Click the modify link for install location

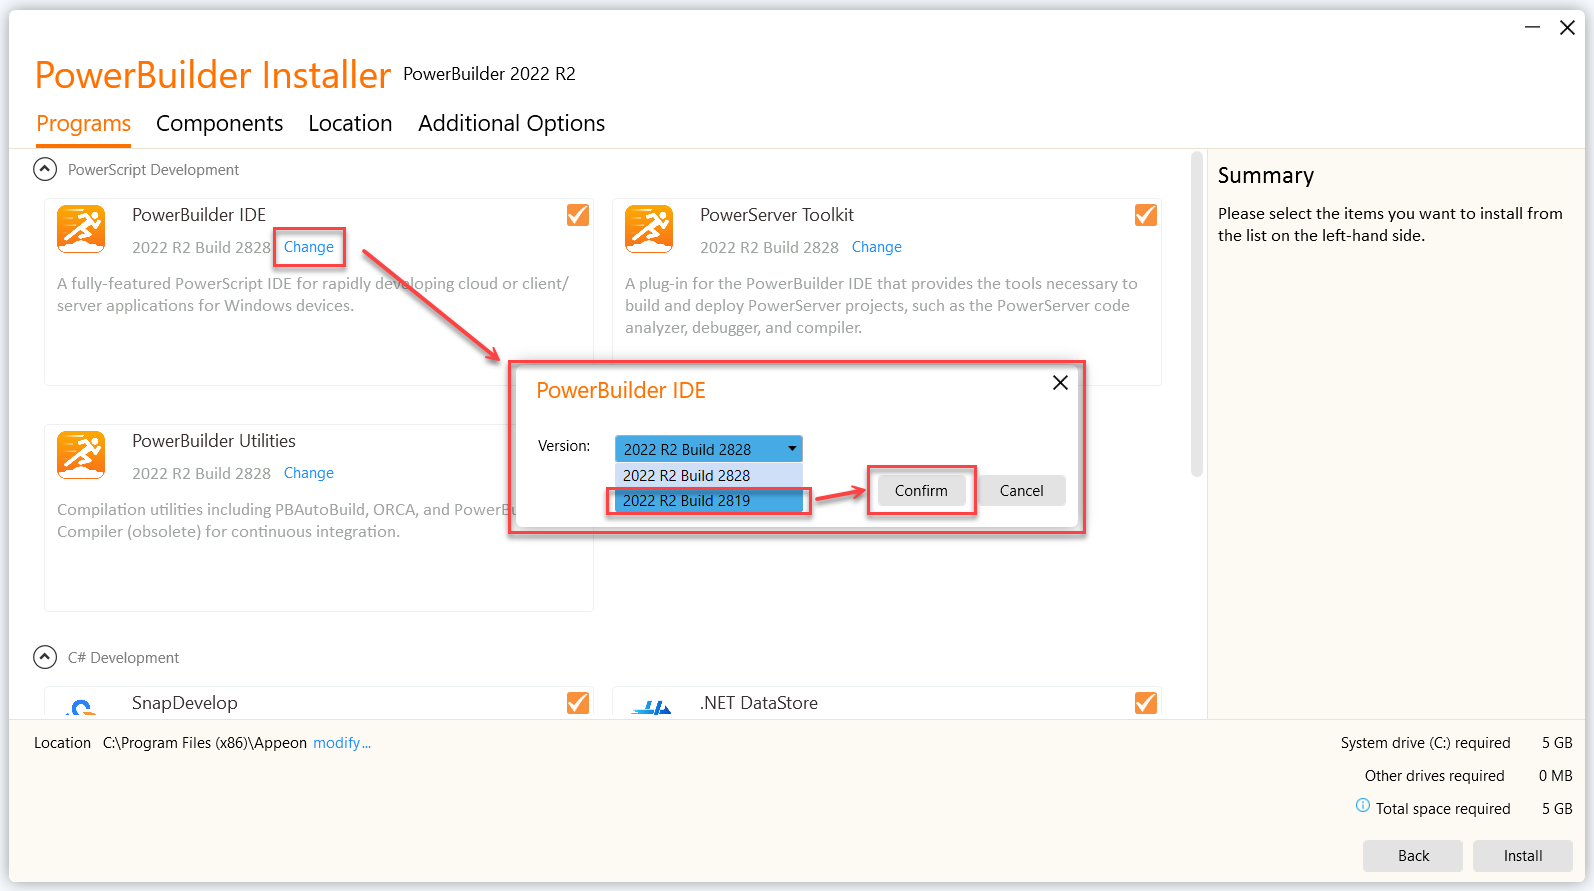point(341,743)
